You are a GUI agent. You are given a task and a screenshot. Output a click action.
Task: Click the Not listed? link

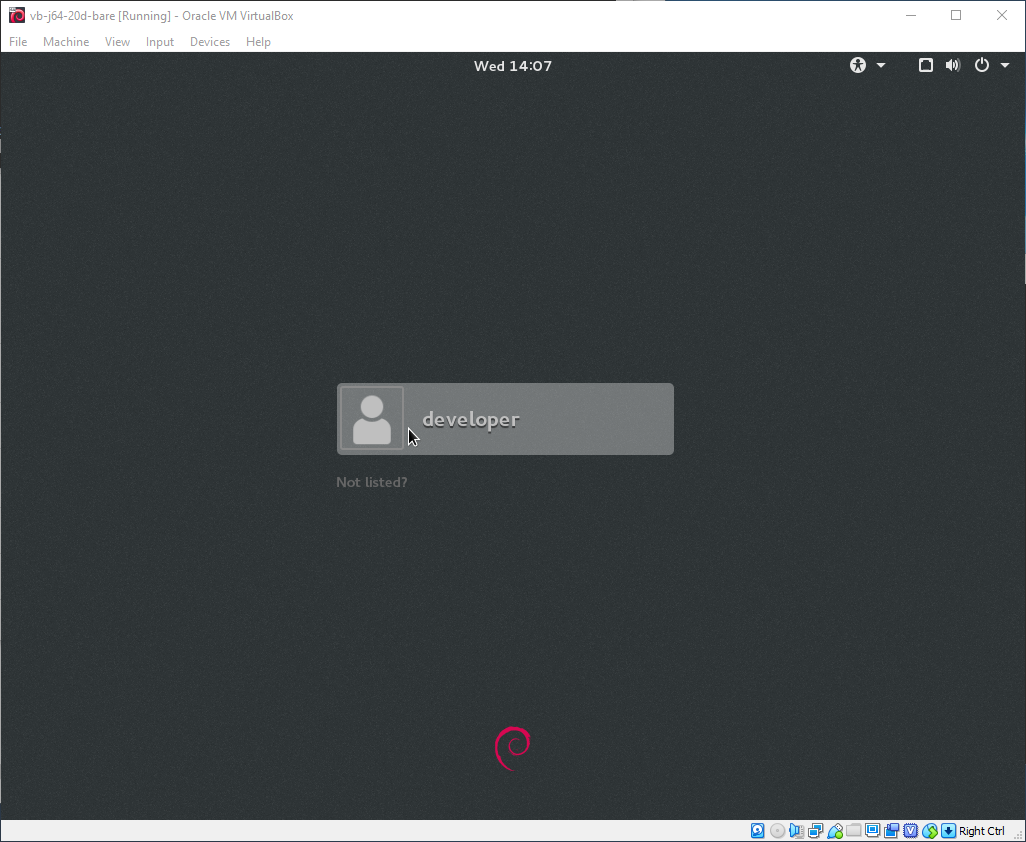coord(371,482)
